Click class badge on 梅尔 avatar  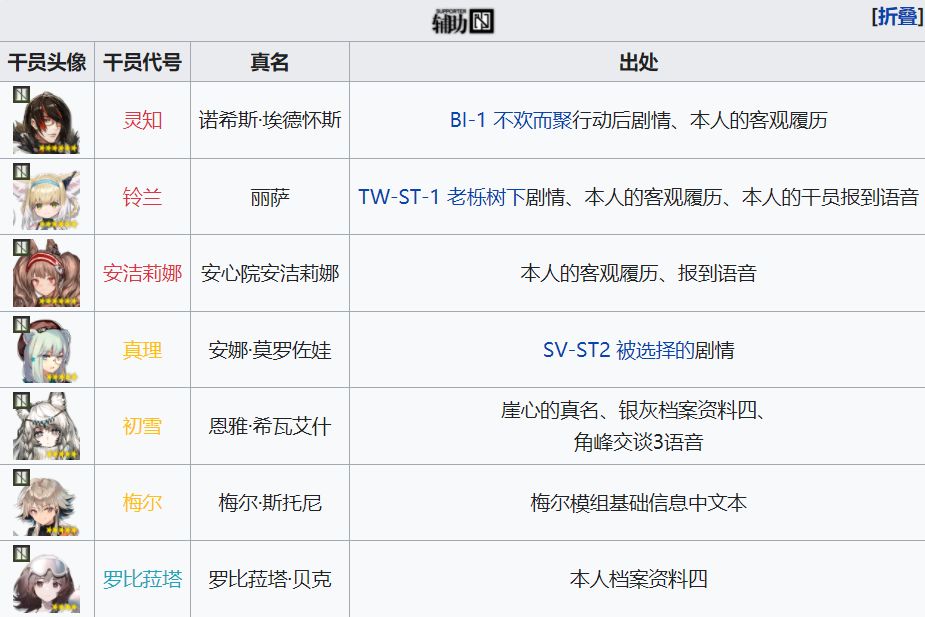(x=21, y=477)
